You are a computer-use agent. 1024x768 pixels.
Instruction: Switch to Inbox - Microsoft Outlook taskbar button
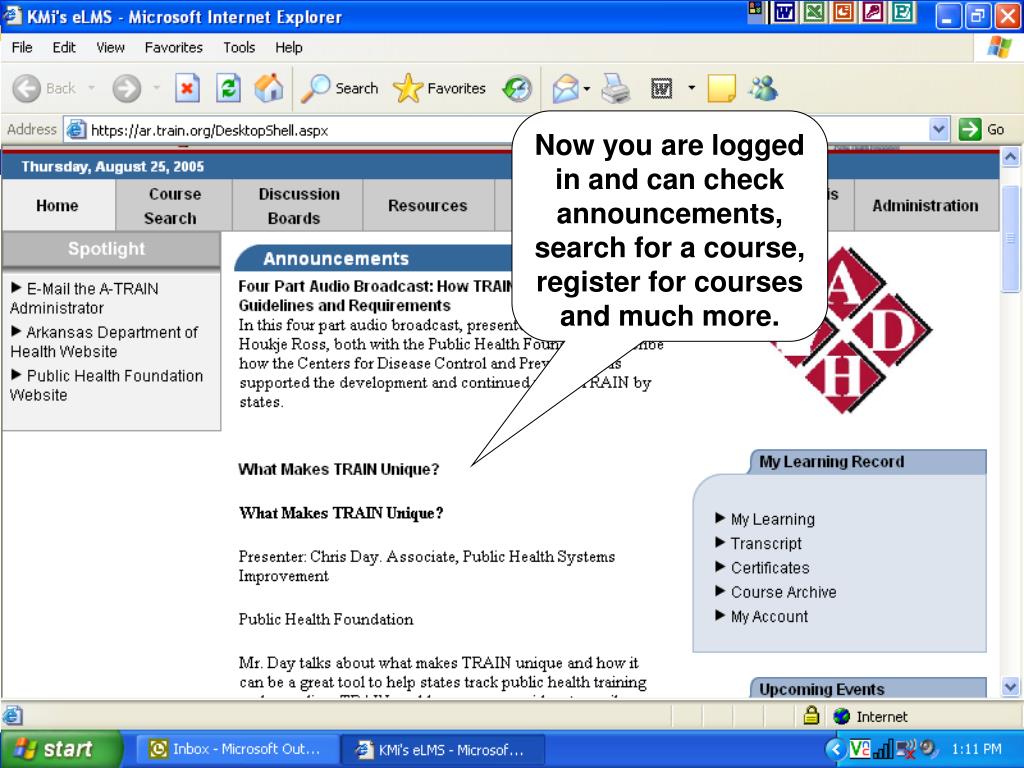pos(236,749)
